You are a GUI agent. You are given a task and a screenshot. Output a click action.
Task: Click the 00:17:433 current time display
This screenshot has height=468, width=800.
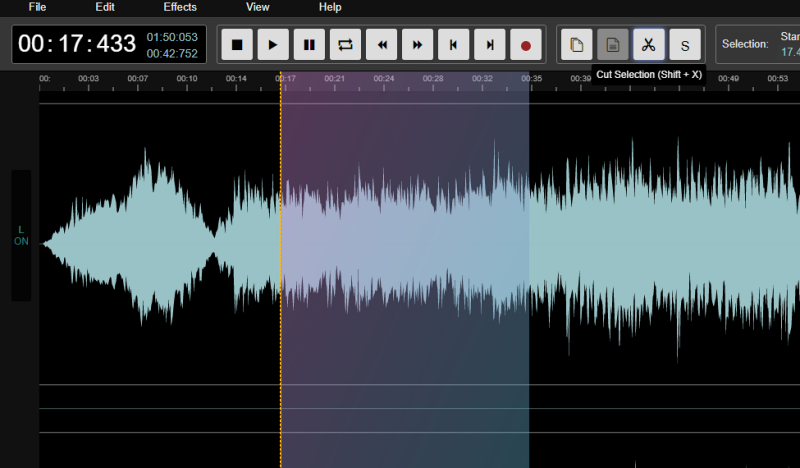coord(77,44)
